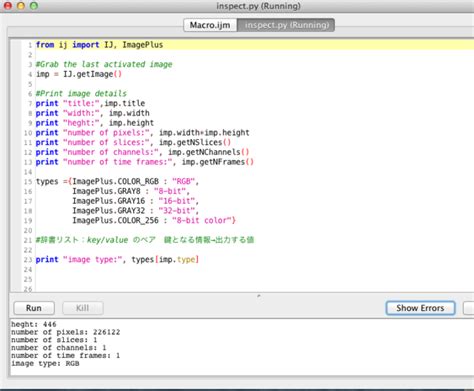Screen dimensions: 474x391
Task: Click line 'ImagePlus.GRAY8 : "8-bit",'
Action: [x=131, y=191]
